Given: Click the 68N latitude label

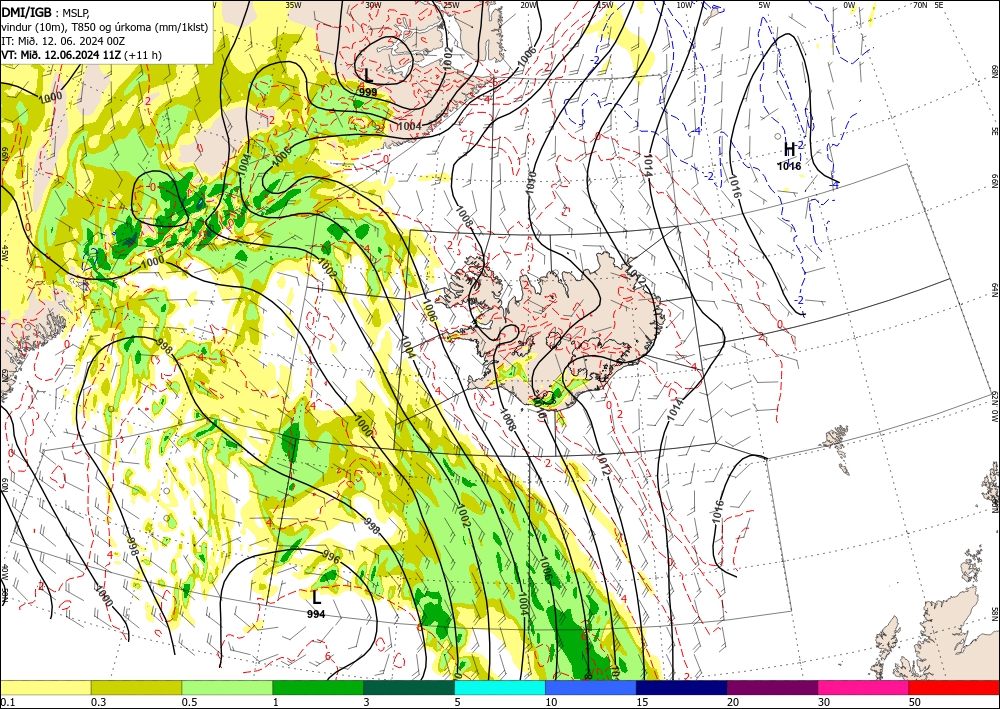Looking at the screenshot, I should [995, 70].
